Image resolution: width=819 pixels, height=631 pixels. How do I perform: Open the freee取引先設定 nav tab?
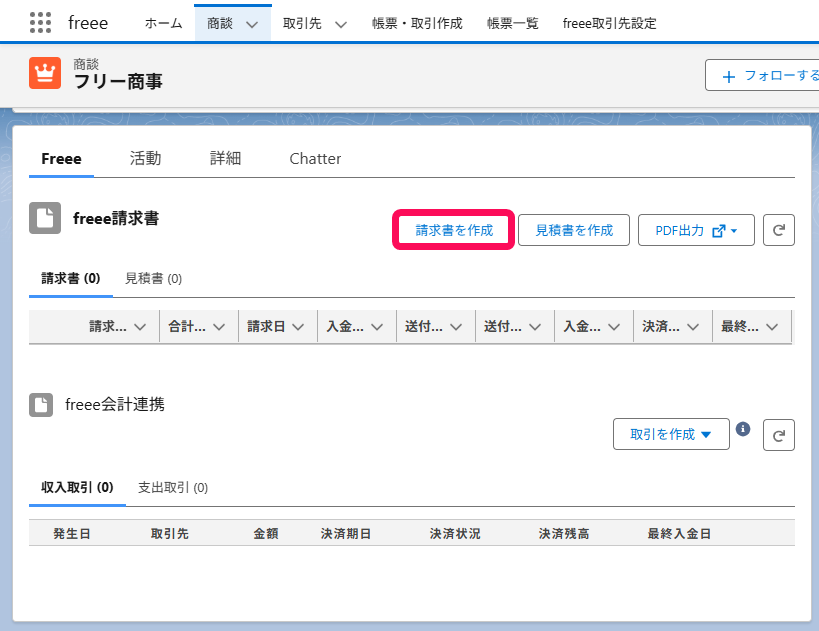click(609, 24)
